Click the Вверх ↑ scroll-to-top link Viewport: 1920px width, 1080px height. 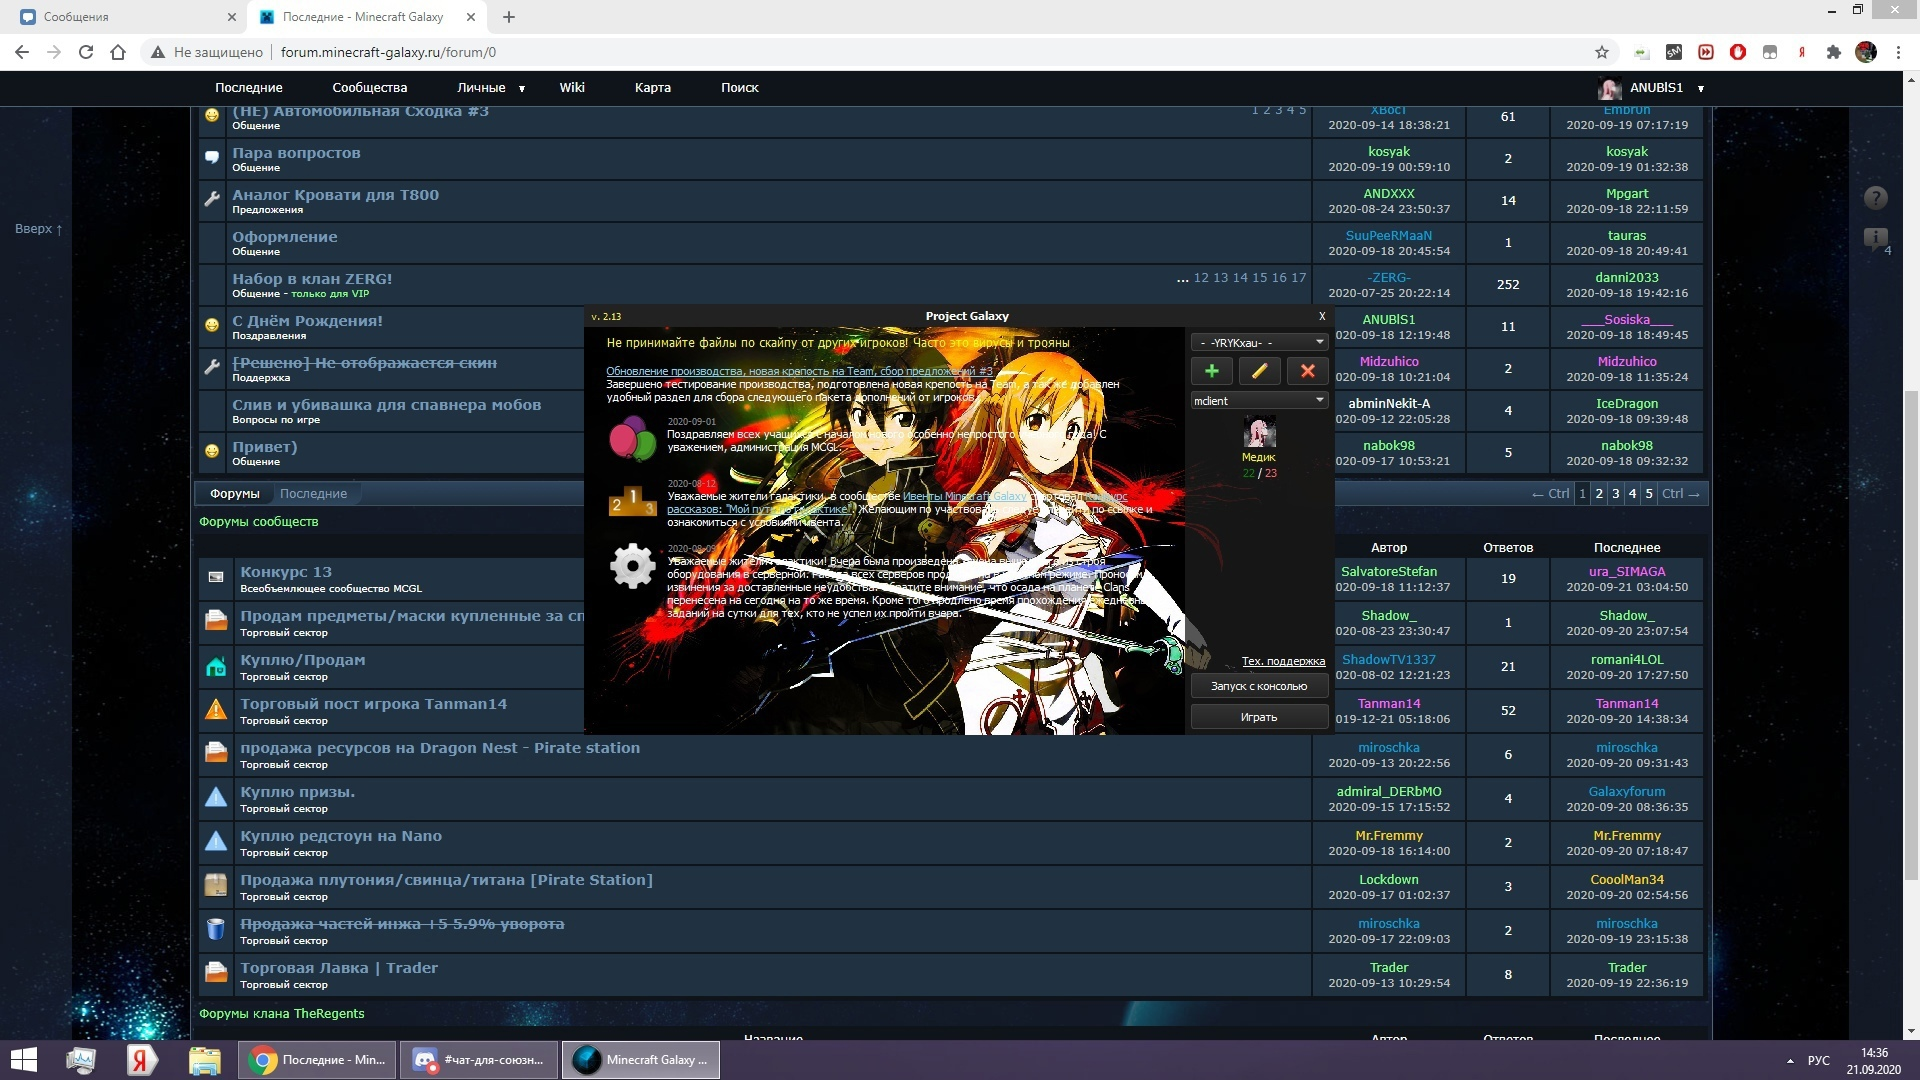38,229
